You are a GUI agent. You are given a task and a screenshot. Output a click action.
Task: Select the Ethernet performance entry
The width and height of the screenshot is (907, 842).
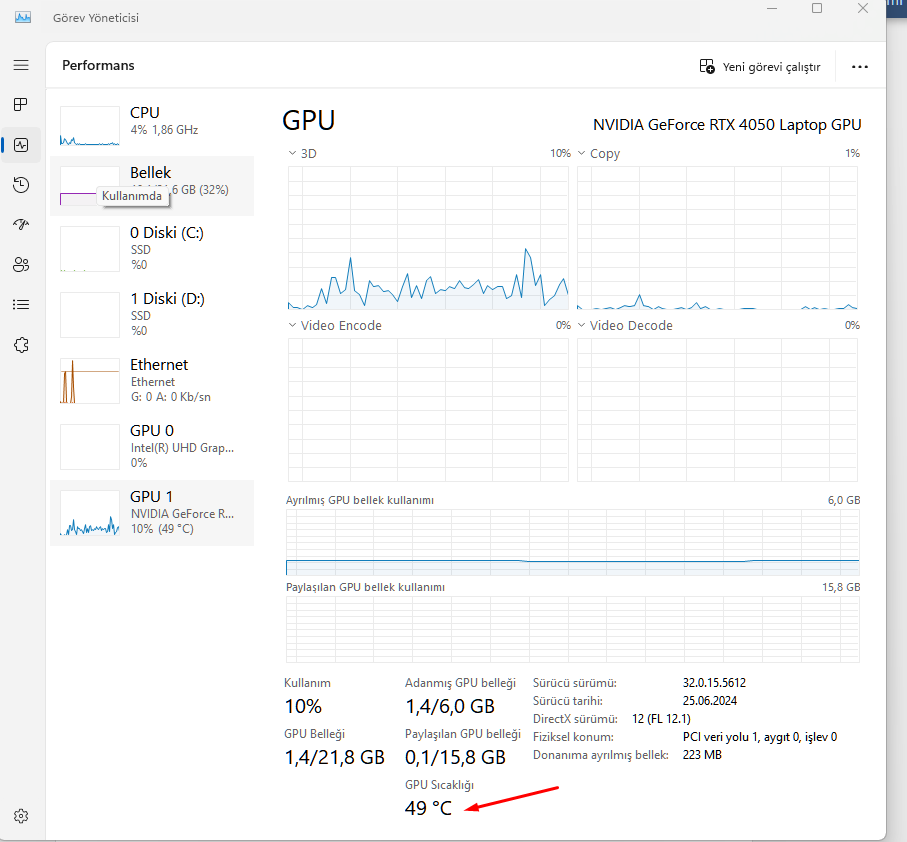click(x=152, y=378)
